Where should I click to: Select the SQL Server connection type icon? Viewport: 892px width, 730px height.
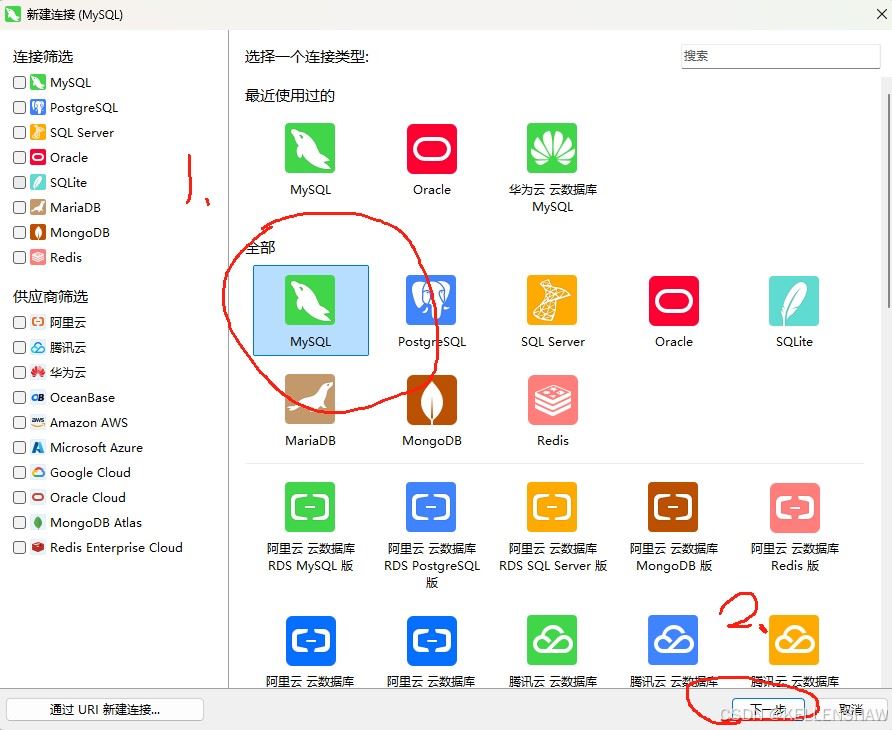(x=552, y=300)
